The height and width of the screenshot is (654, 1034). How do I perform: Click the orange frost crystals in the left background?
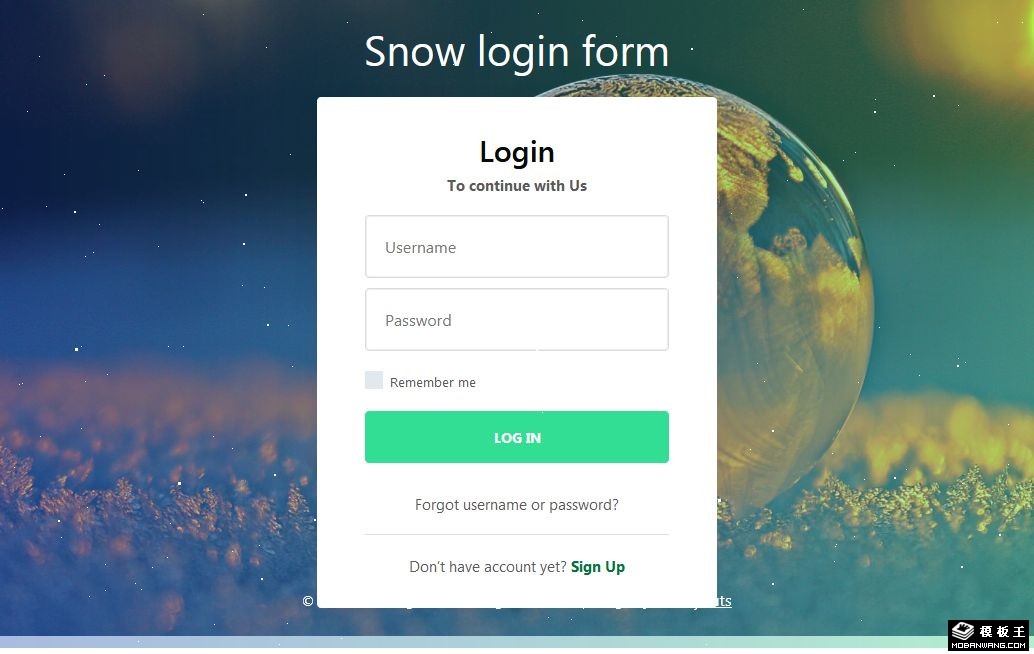click(x=152, y=488)
